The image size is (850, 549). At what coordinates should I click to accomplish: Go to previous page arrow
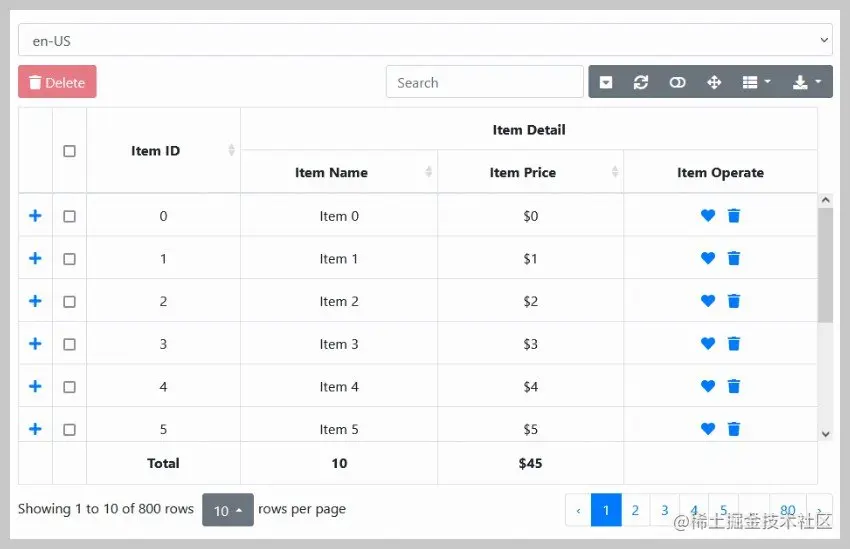[578, 510]
